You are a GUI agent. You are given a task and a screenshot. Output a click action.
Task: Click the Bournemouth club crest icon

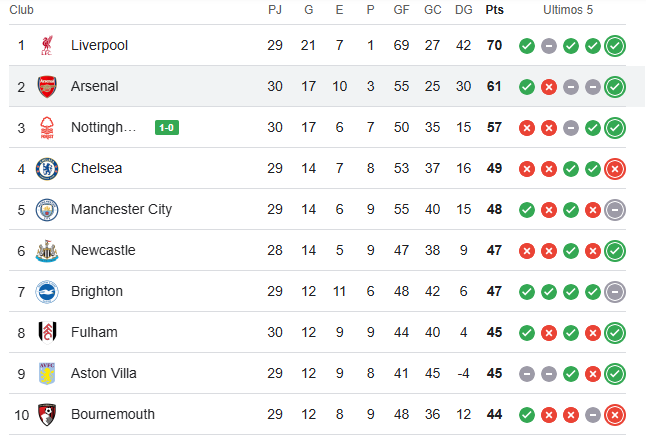point(47,414)
